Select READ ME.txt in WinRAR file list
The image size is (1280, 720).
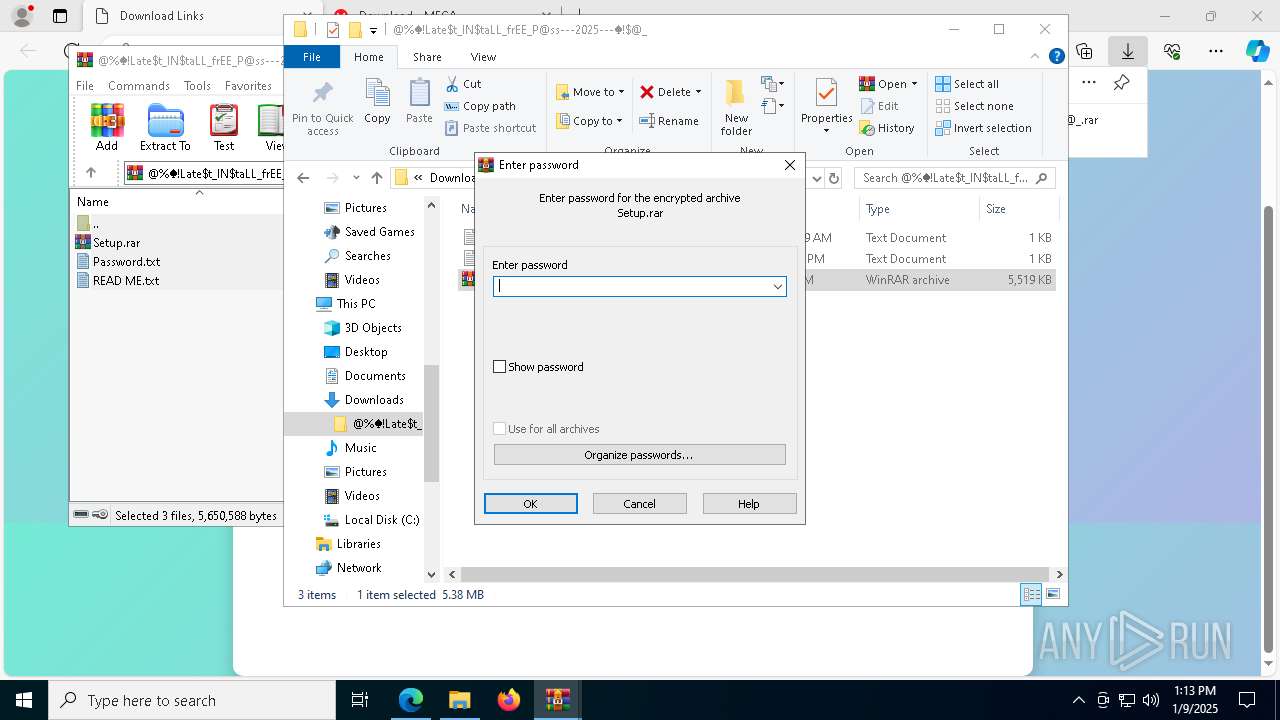[126, 280]
